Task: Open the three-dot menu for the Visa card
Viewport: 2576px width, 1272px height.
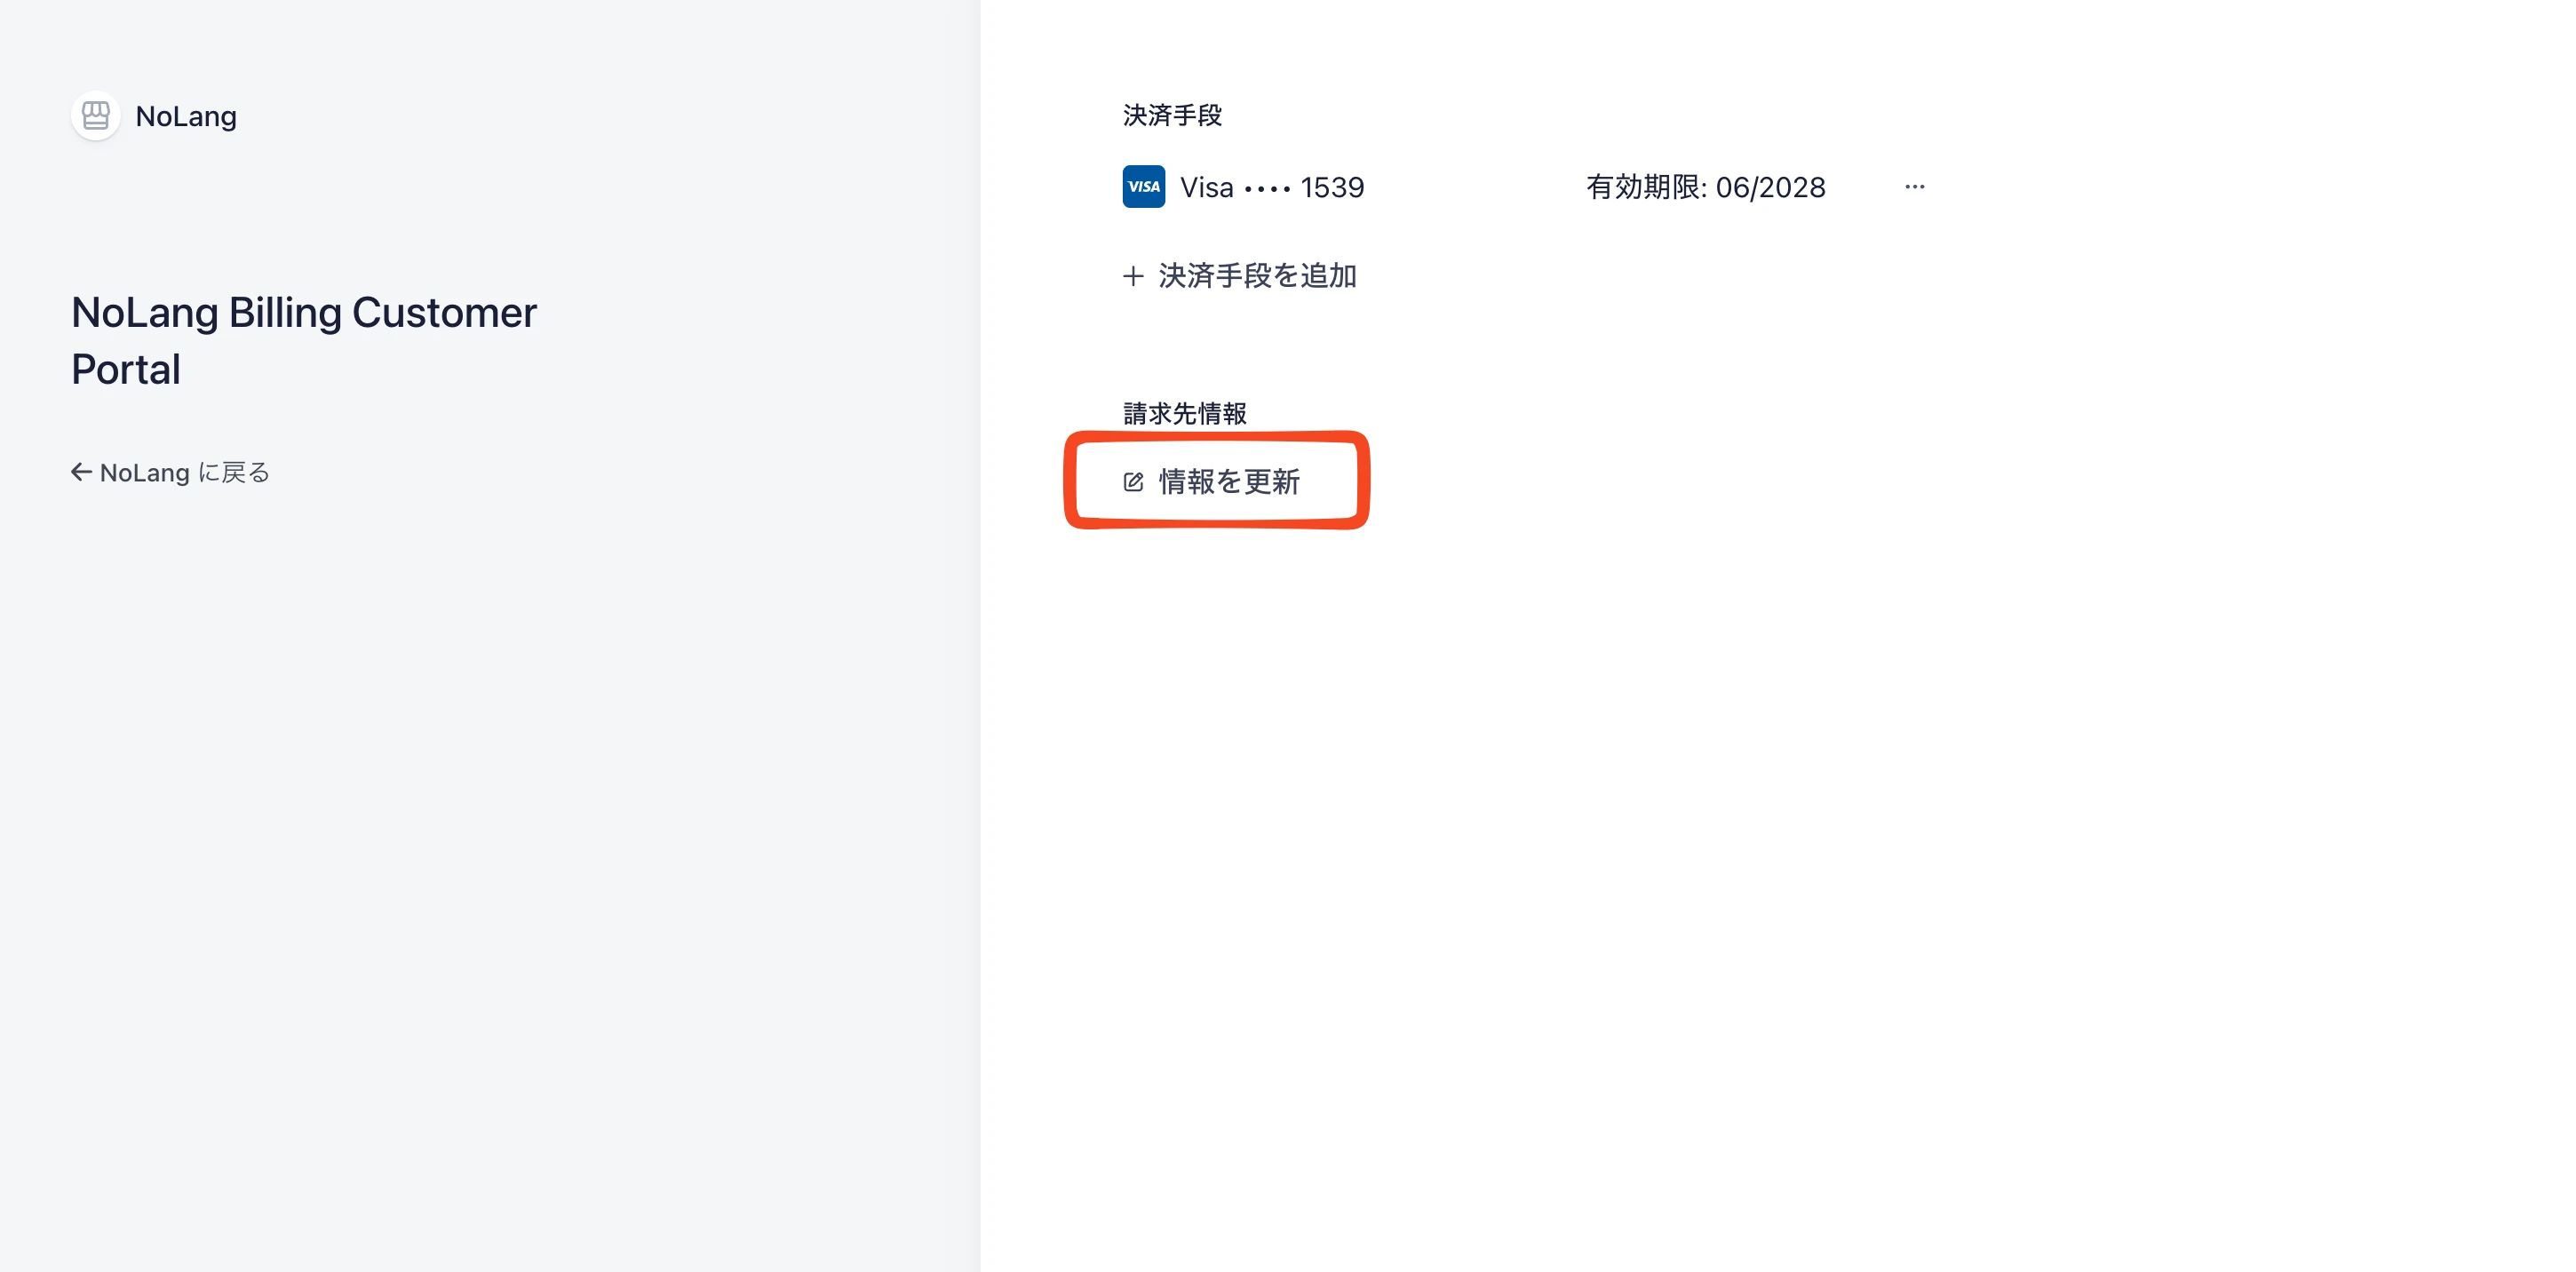Action: click(x=1914, y=187)
